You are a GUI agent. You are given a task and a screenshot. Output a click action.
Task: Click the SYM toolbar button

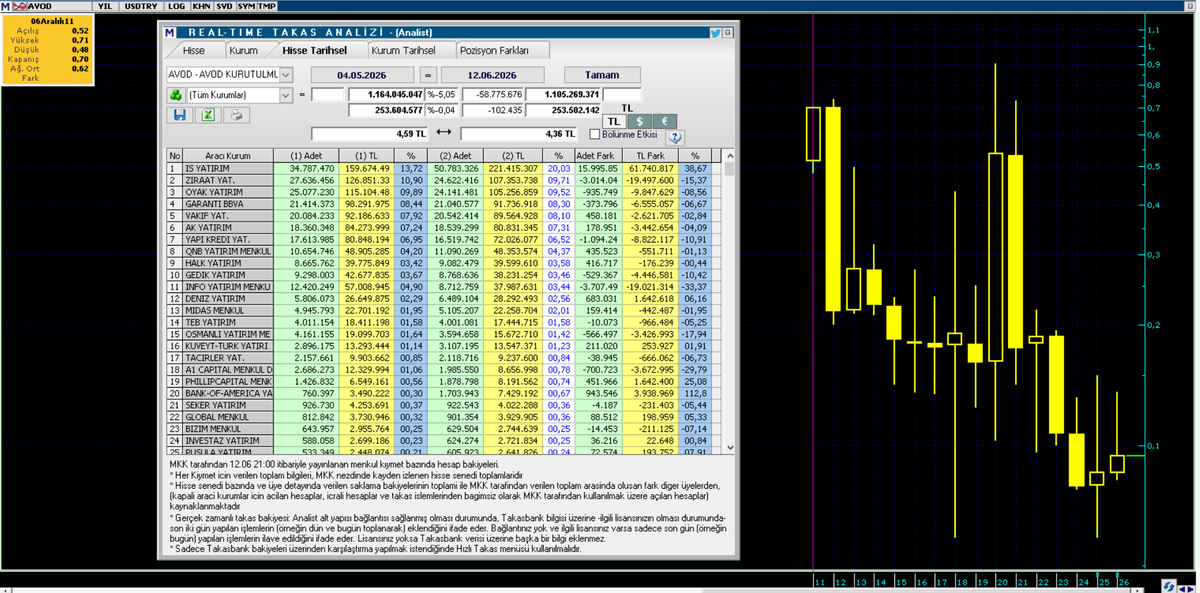[246, 6]
